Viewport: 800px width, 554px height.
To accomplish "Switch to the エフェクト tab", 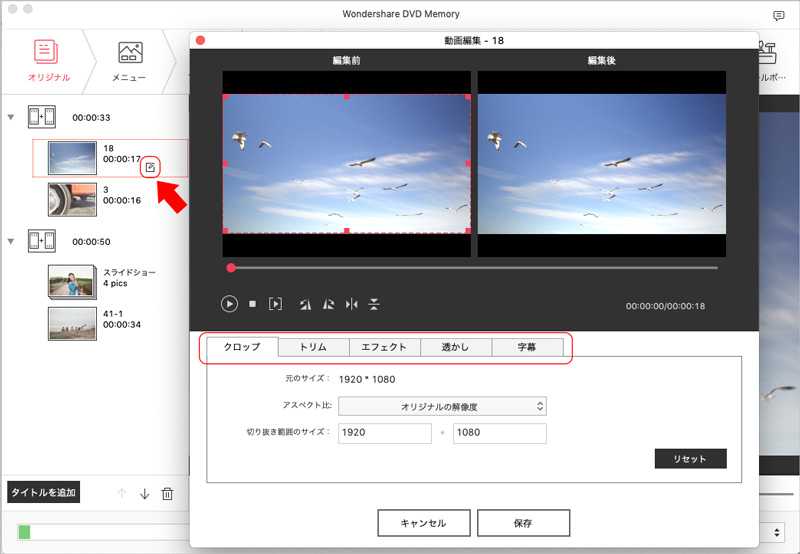I will (384, 347).
